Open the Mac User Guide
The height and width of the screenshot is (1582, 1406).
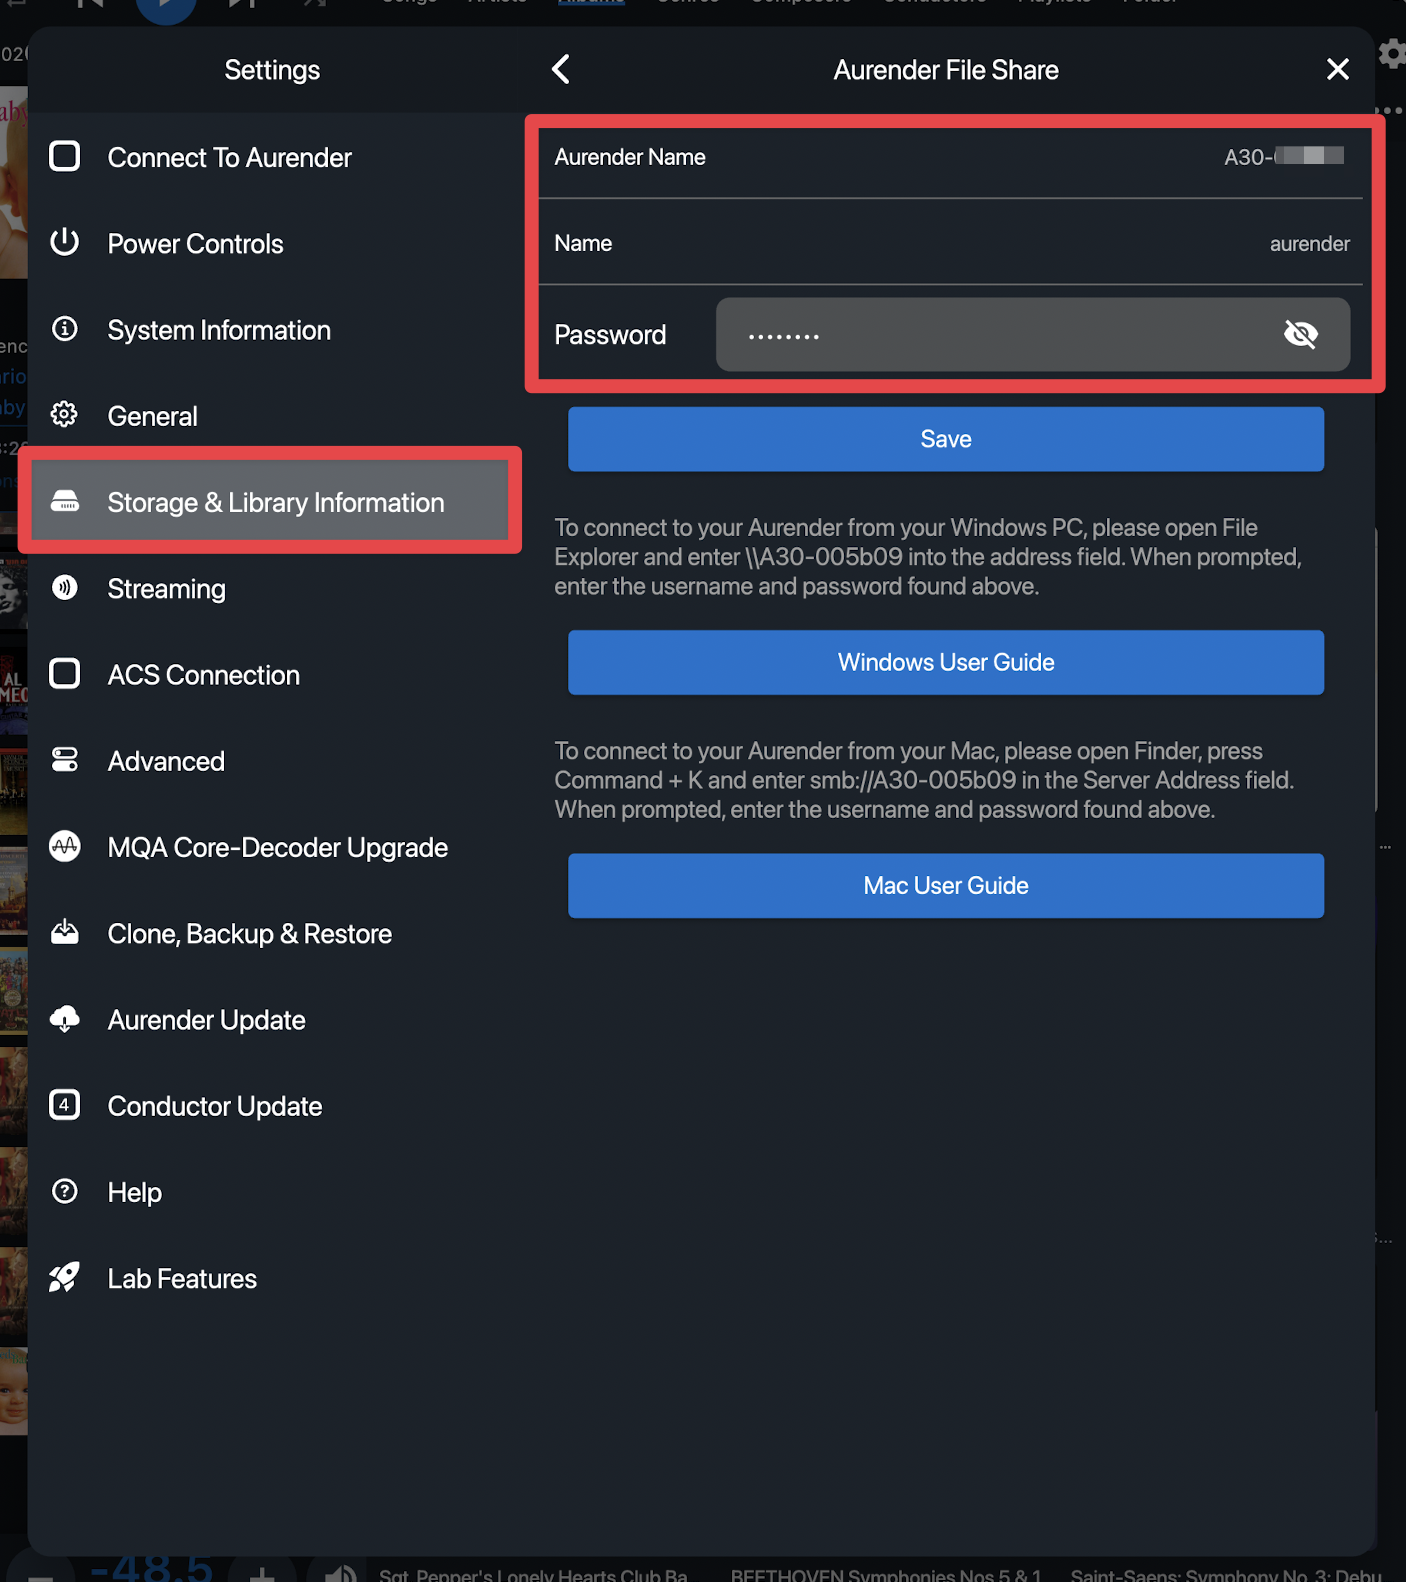946,885
